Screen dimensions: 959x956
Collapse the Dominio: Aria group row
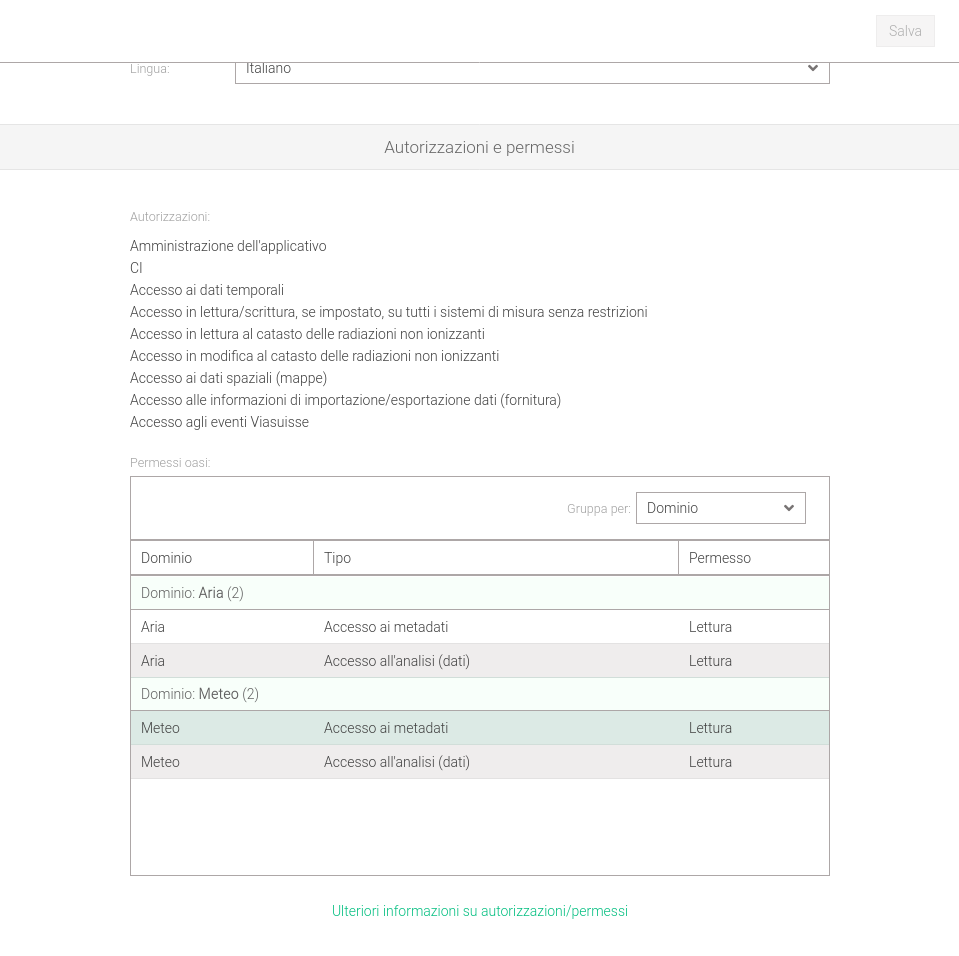(192, 593)
